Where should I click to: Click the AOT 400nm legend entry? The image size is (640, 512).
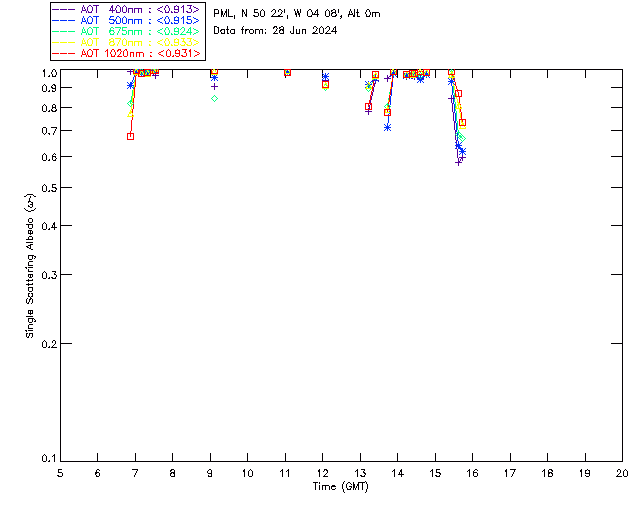[x=126, y=9]
